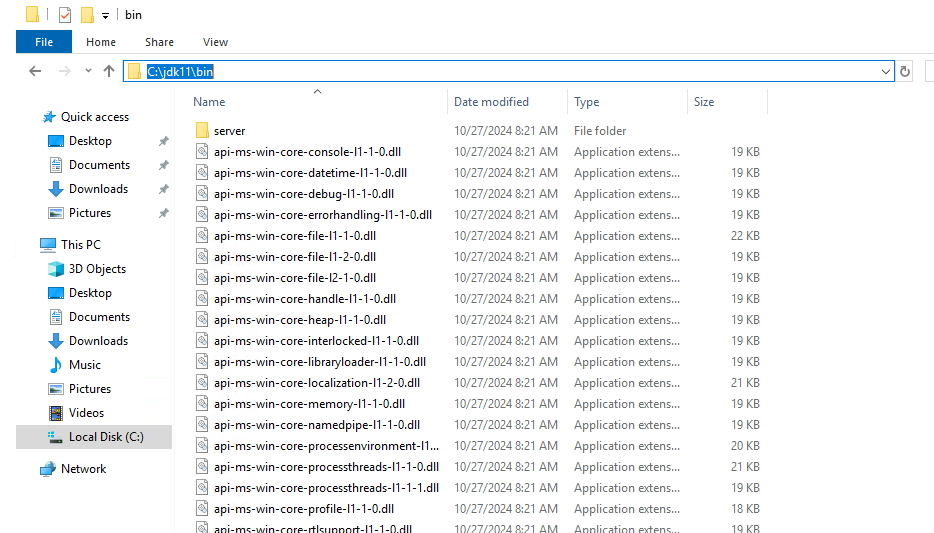
Task: Select api-ms-win-core-console-l1-1-0.dll file icon
Action: (203, 152)
